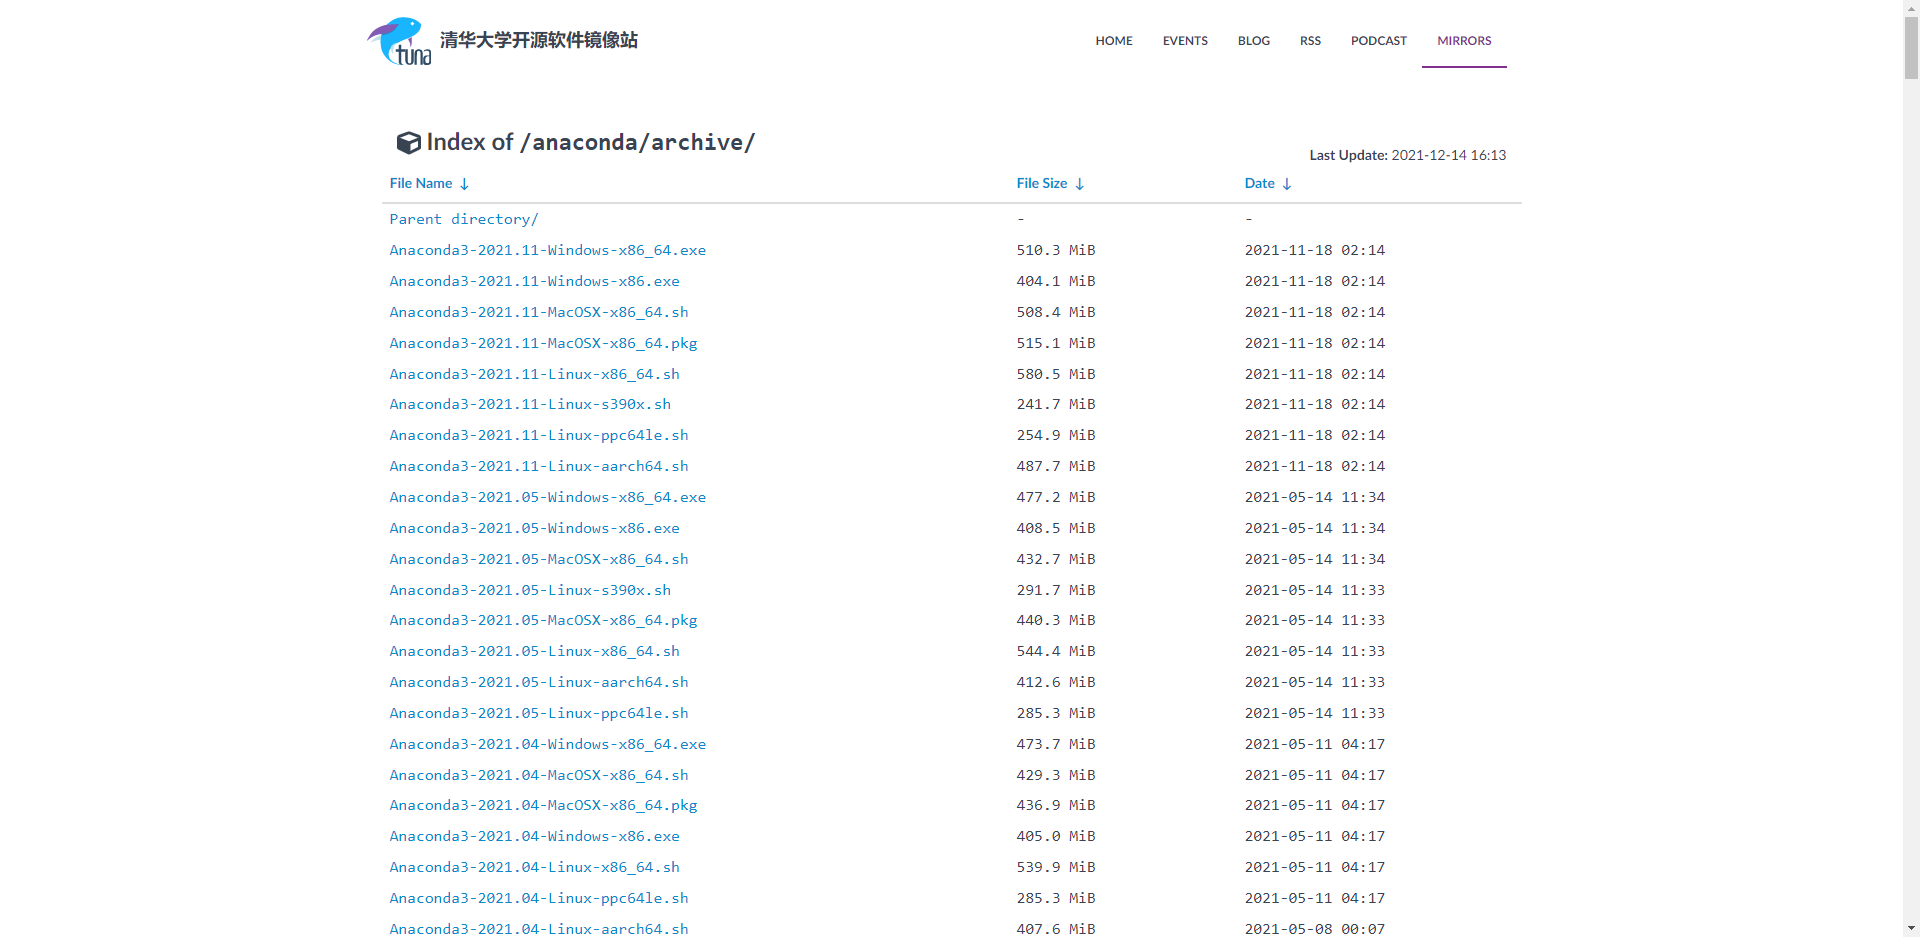Viewport: 1920px width, 937px height.
Task: Click the 473.7 MiB file size
Action: coord(1056,744)
